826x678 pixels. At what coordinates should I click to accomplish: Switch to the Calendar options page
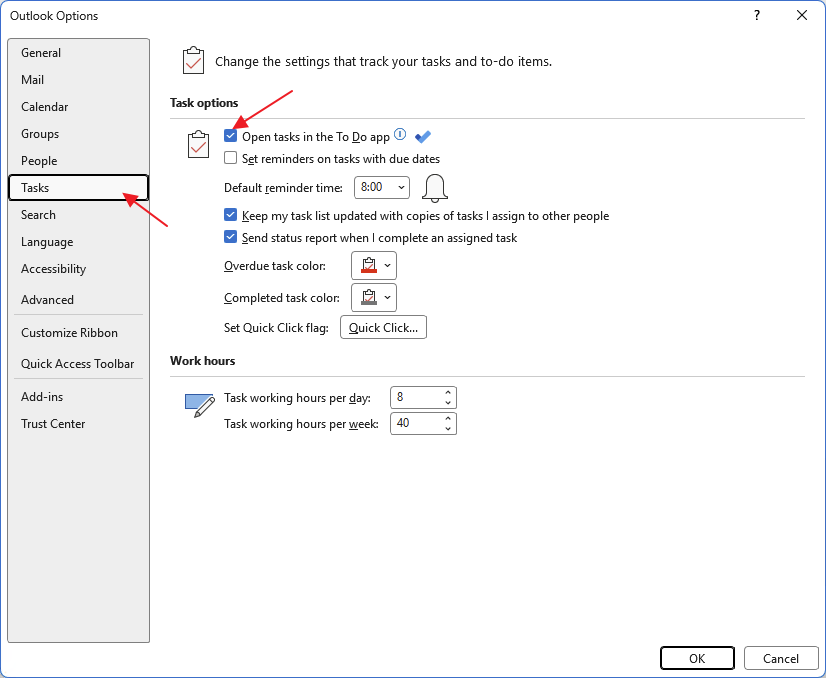[x=45, y=107]
